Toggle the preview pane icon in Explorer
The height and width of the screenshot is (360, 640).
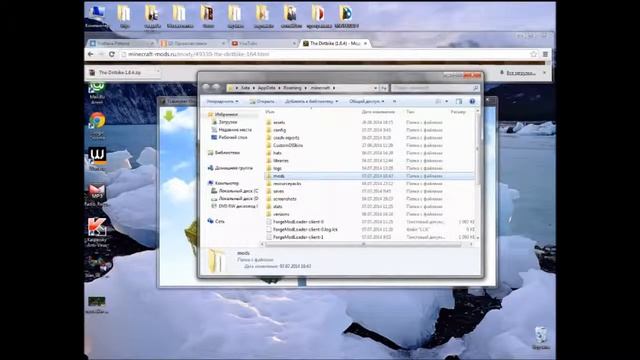pyautogui.click(x=459, y=101)
